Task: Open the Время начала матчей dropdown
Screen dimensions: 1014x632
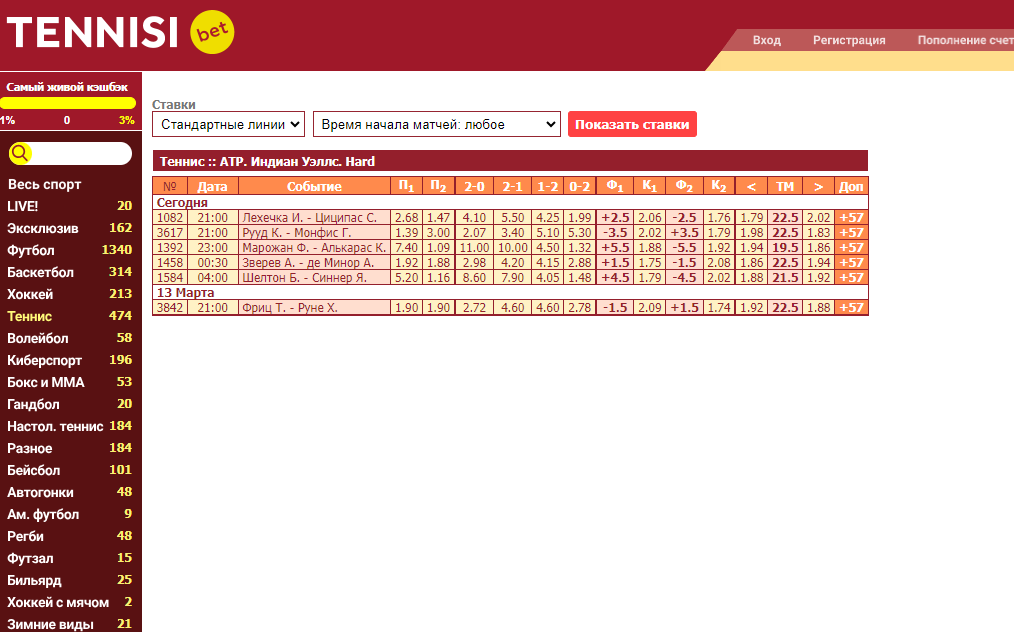Action: 437,124
